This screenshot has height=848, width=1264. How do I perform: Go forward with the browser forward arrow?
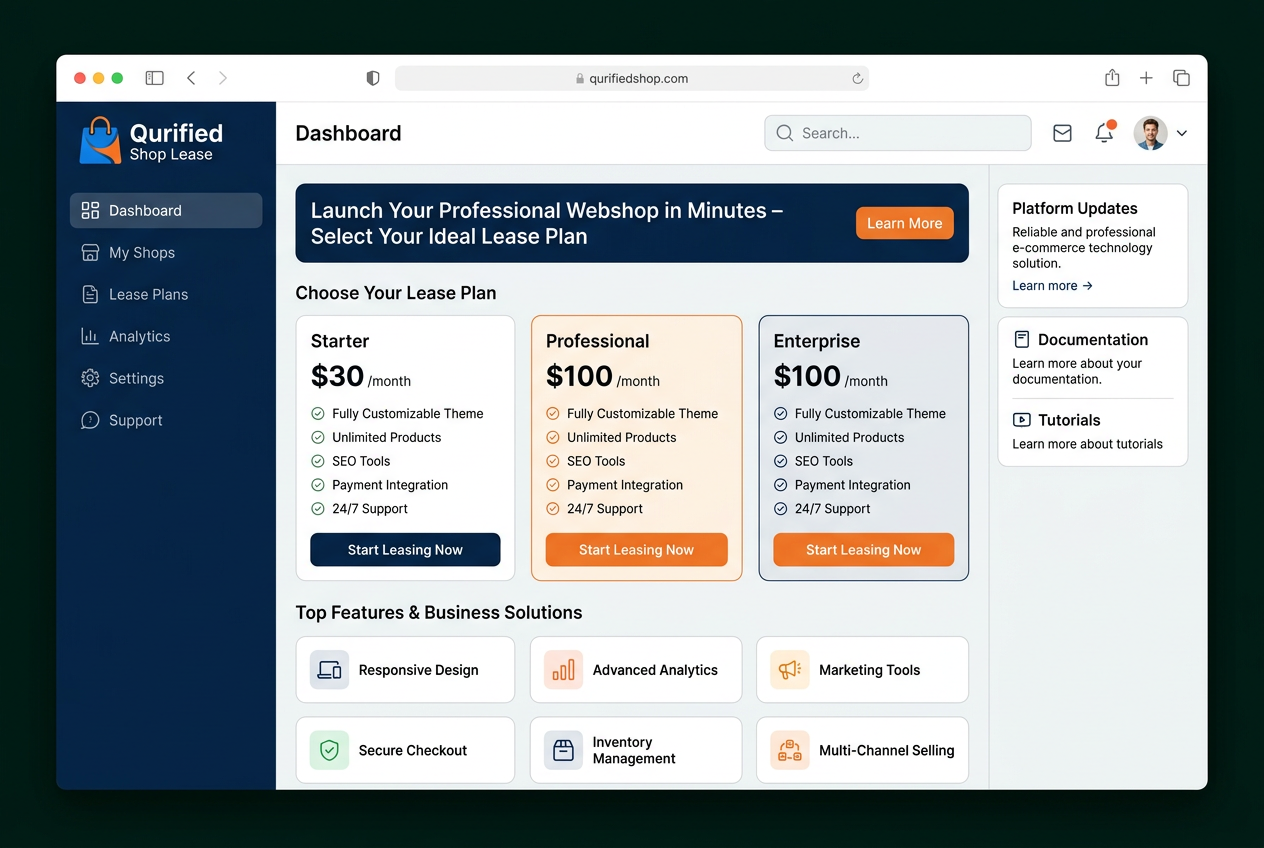(x=222, y=78)
